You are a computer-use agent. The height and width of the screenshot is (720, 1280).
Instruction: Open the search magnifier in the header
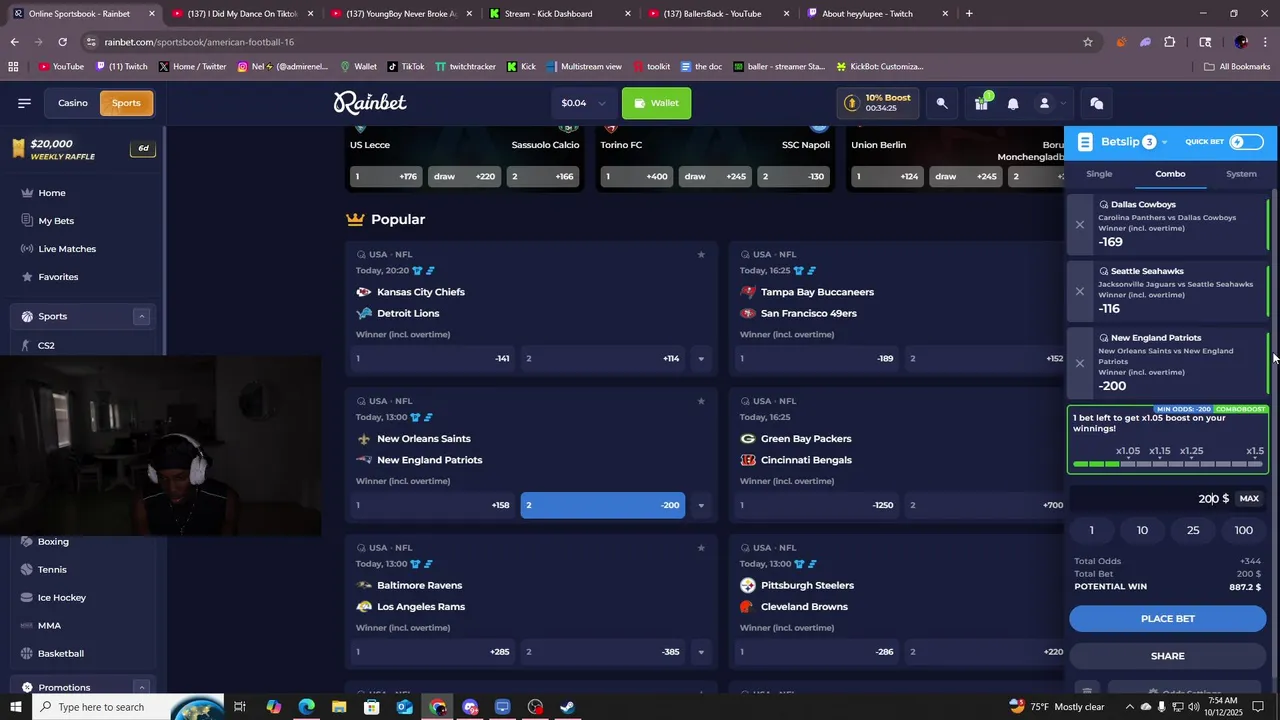coord(942,103)
